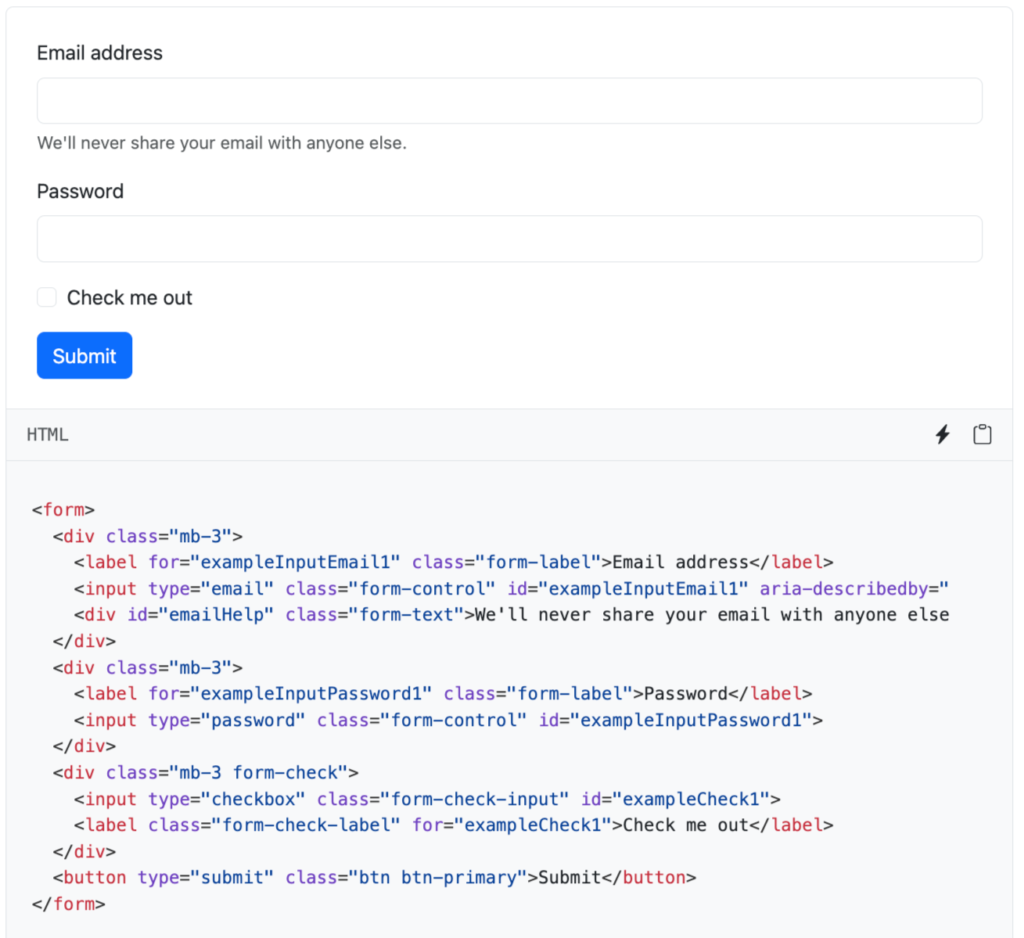Click the "Password" form label
The height and width of the screenshot is (938, 1024).
click(x=80, y=191)
